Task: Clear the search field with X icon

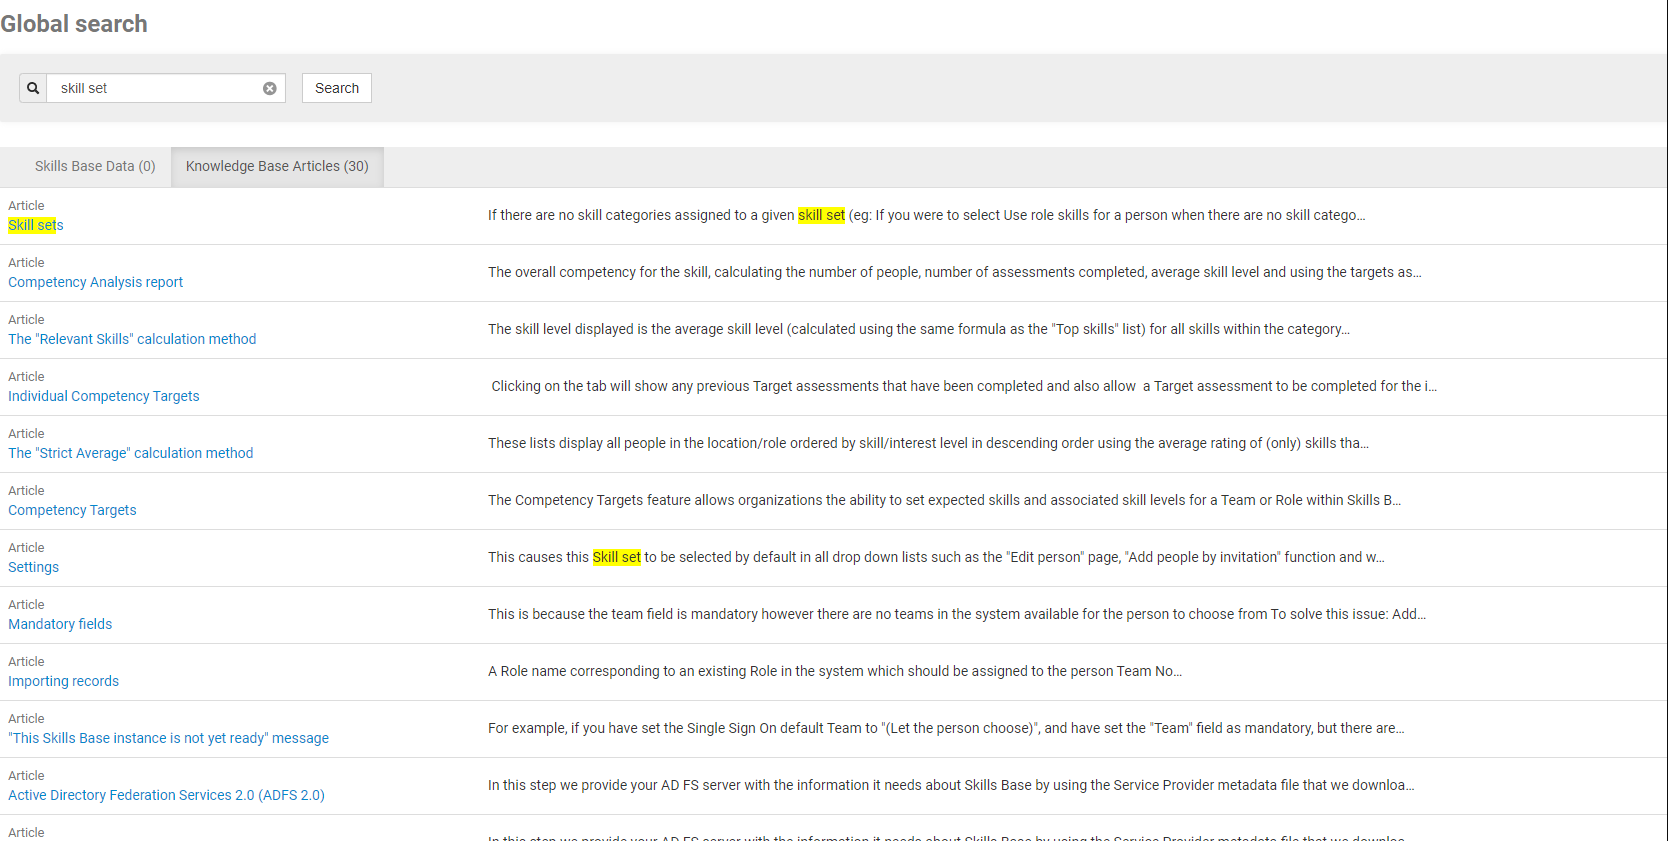Action: click(270, 88)
